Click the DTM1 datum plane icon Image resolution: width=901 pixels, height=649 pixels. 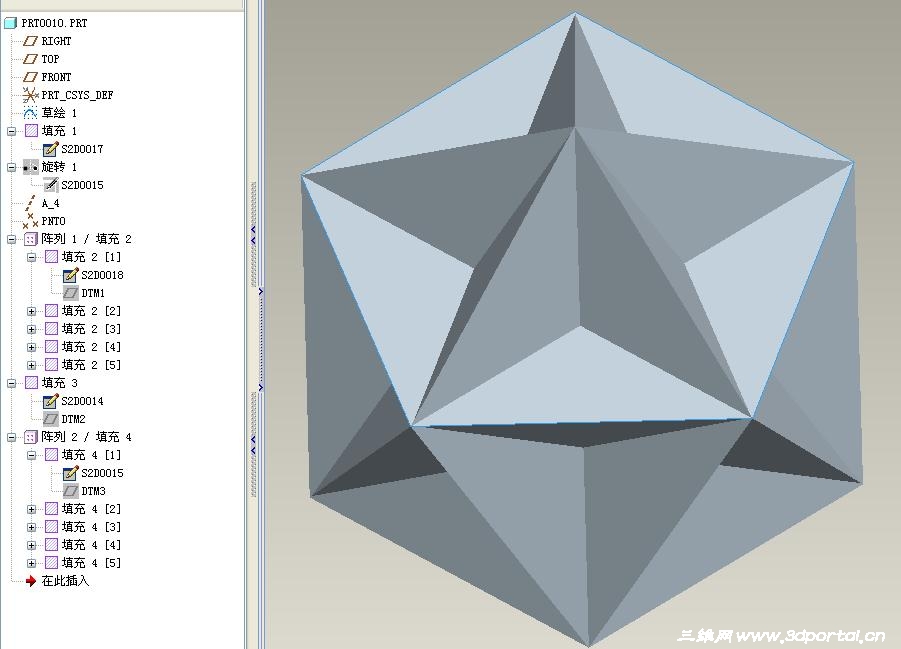pos(70,293)
